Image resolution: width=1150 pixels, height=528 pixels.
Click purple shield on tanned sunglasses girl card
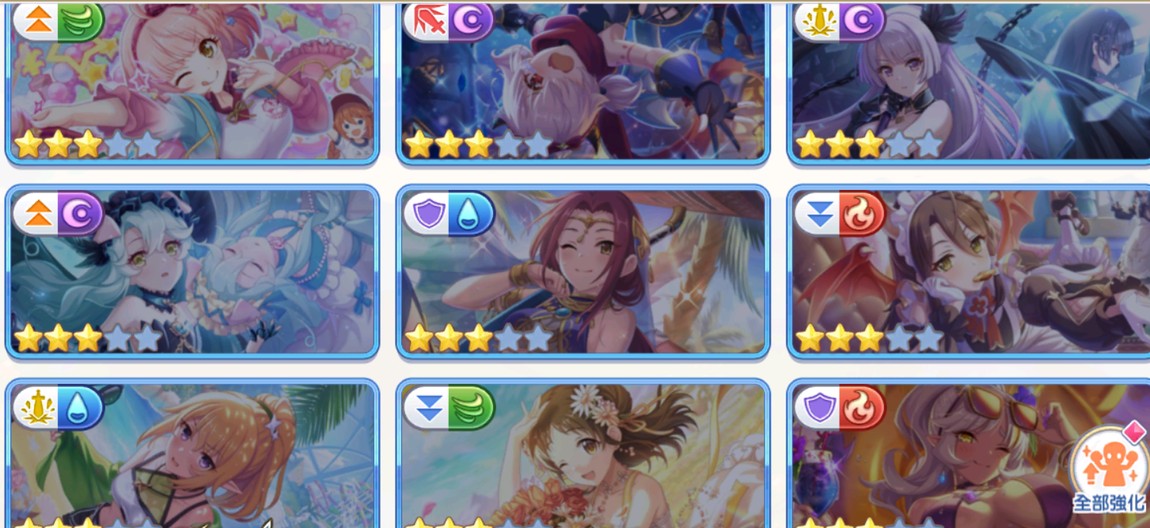coord(818,408)
